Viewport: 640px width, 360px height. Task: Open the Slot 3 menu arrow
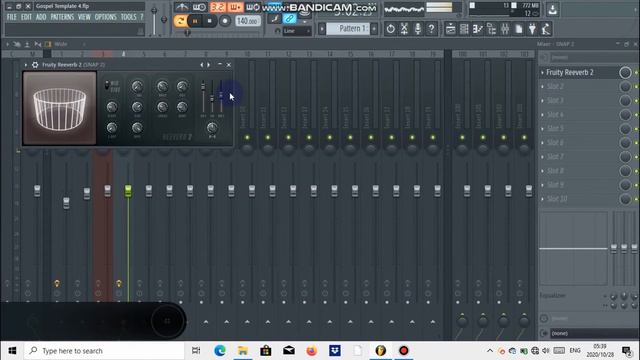(542, 101)
